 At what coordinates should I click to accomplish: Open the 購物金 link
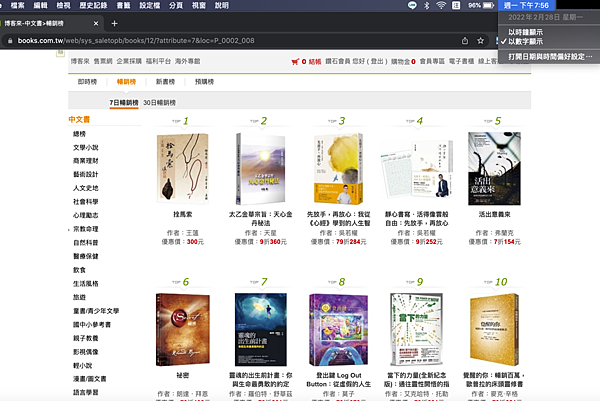click(401, 61)
